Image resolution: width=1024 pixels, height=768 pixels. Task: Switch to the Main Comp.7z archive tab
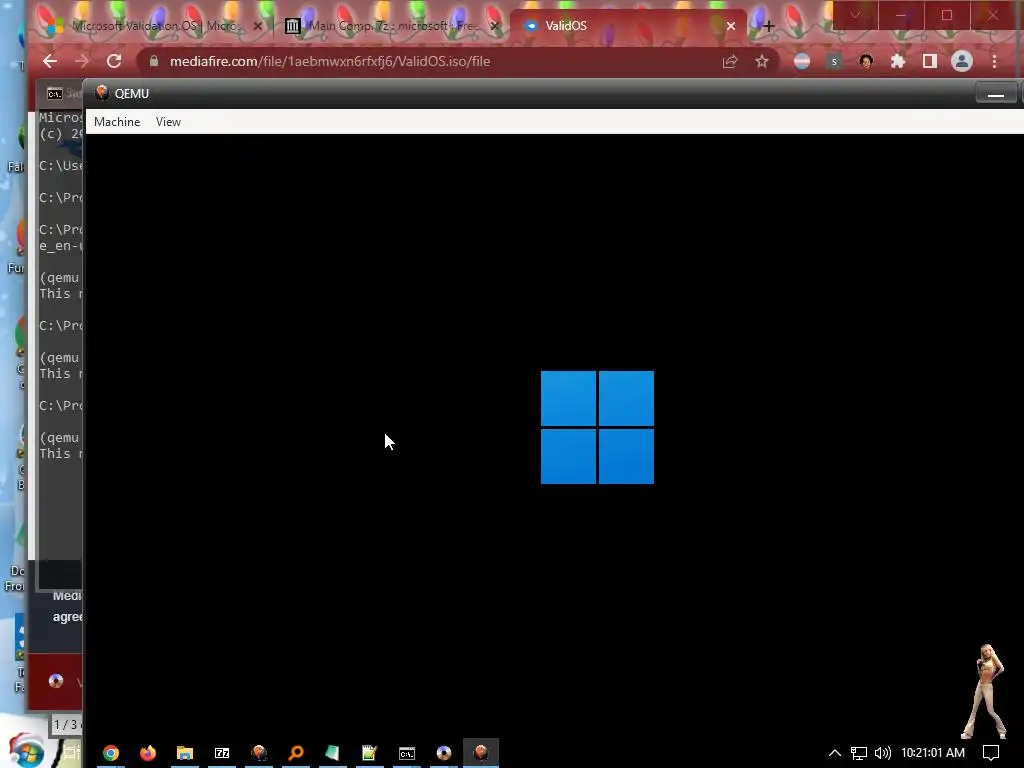(x=392, y=26)
